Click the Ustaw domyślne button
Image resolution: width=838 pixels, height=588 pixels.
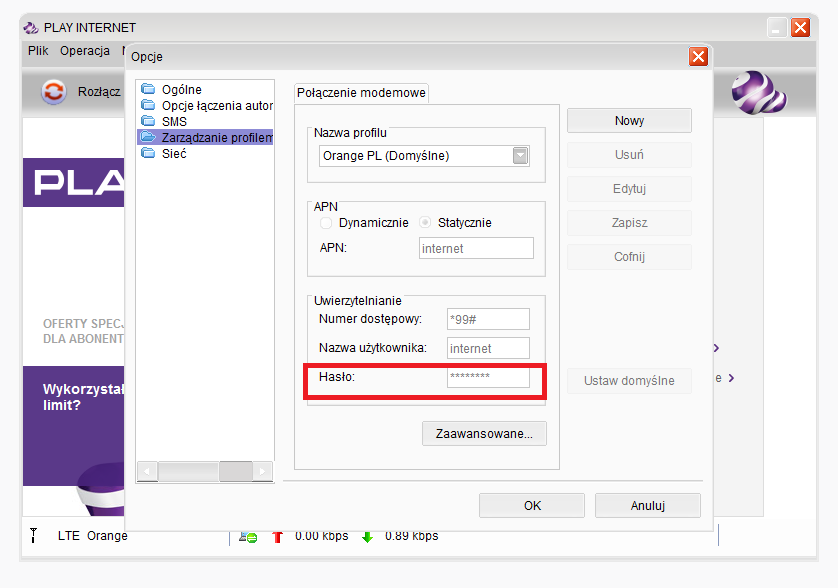[x=630, y=381]
